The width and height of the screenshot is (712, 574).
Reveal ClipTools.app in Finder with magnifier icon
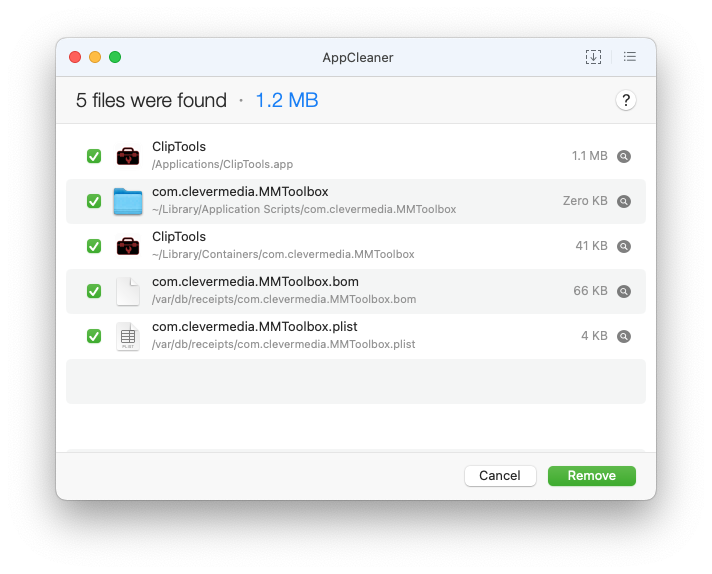[x=623, y=156]
